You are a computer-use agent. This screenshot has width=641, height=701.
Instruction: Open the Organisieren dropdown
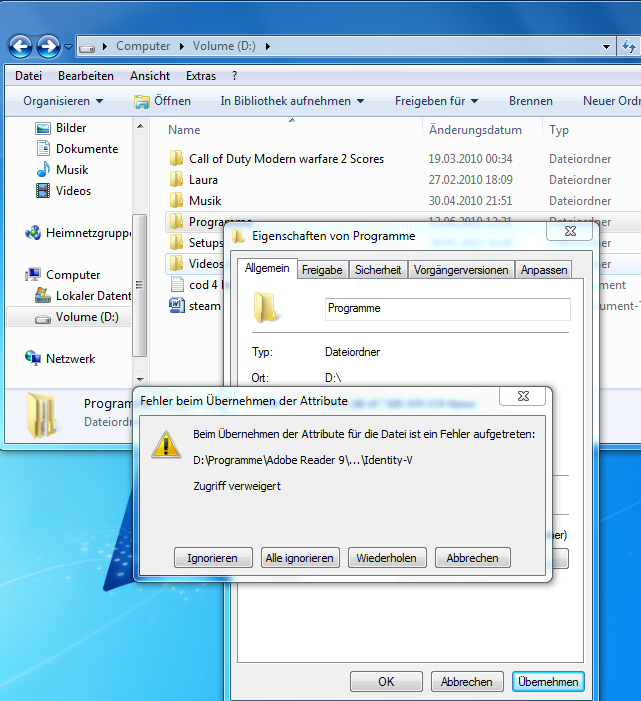[x=63, y=101]
